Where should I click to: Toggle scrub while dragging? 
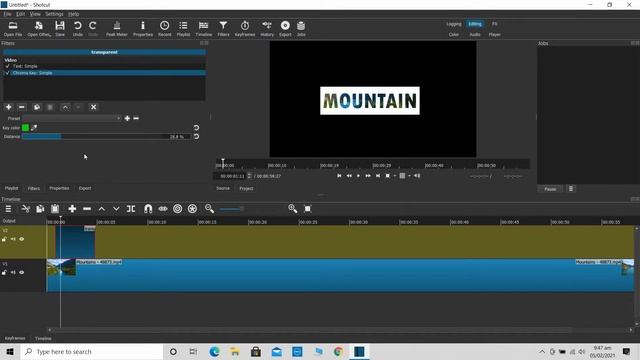click(x=163, y=209)
